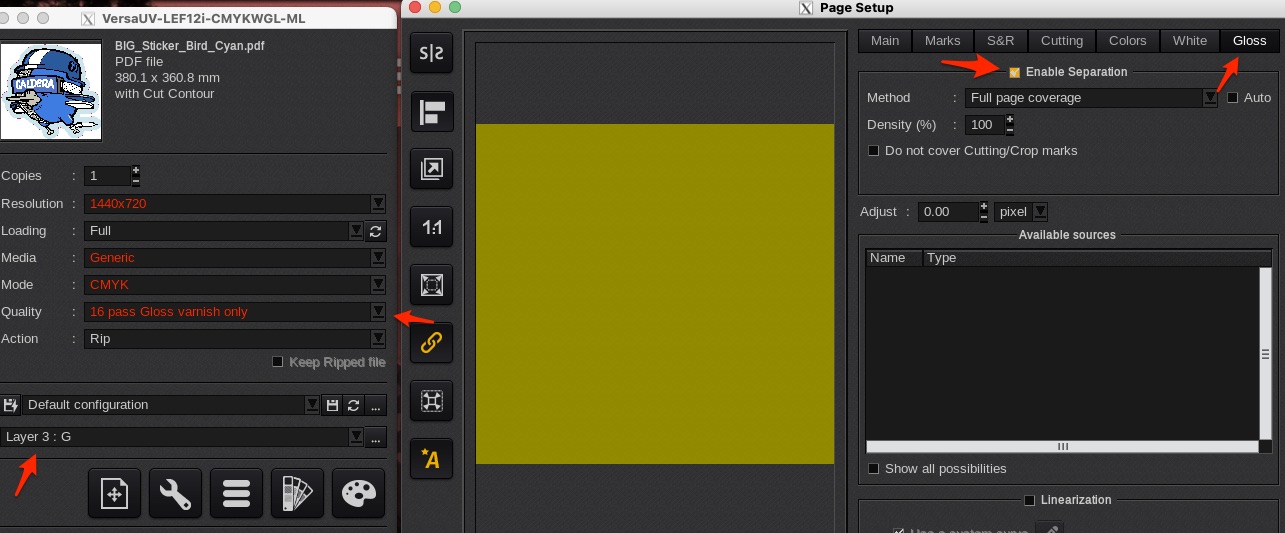The height and width of the screenshot is (533, 1285).
Task: Click the page with move arrows icon
Action: 114,494
